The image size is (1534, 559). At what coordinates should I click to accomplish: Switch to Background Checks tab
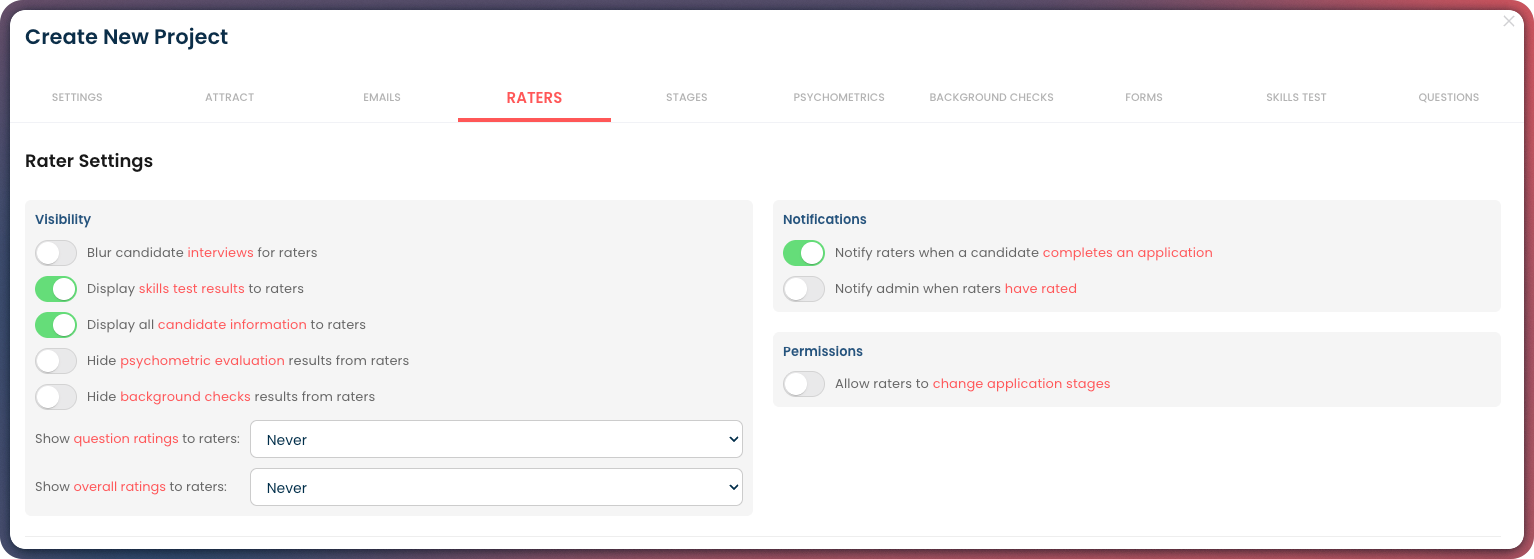tap(991, 98)
